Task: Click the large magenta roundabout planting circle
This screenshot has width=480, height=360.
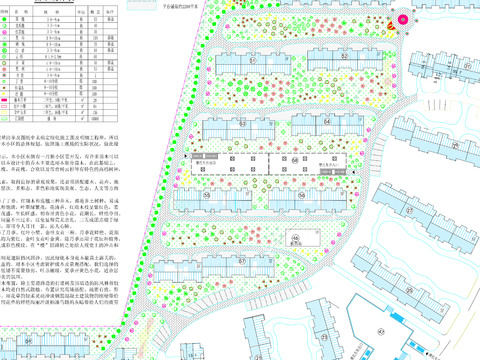Action: 403,20
